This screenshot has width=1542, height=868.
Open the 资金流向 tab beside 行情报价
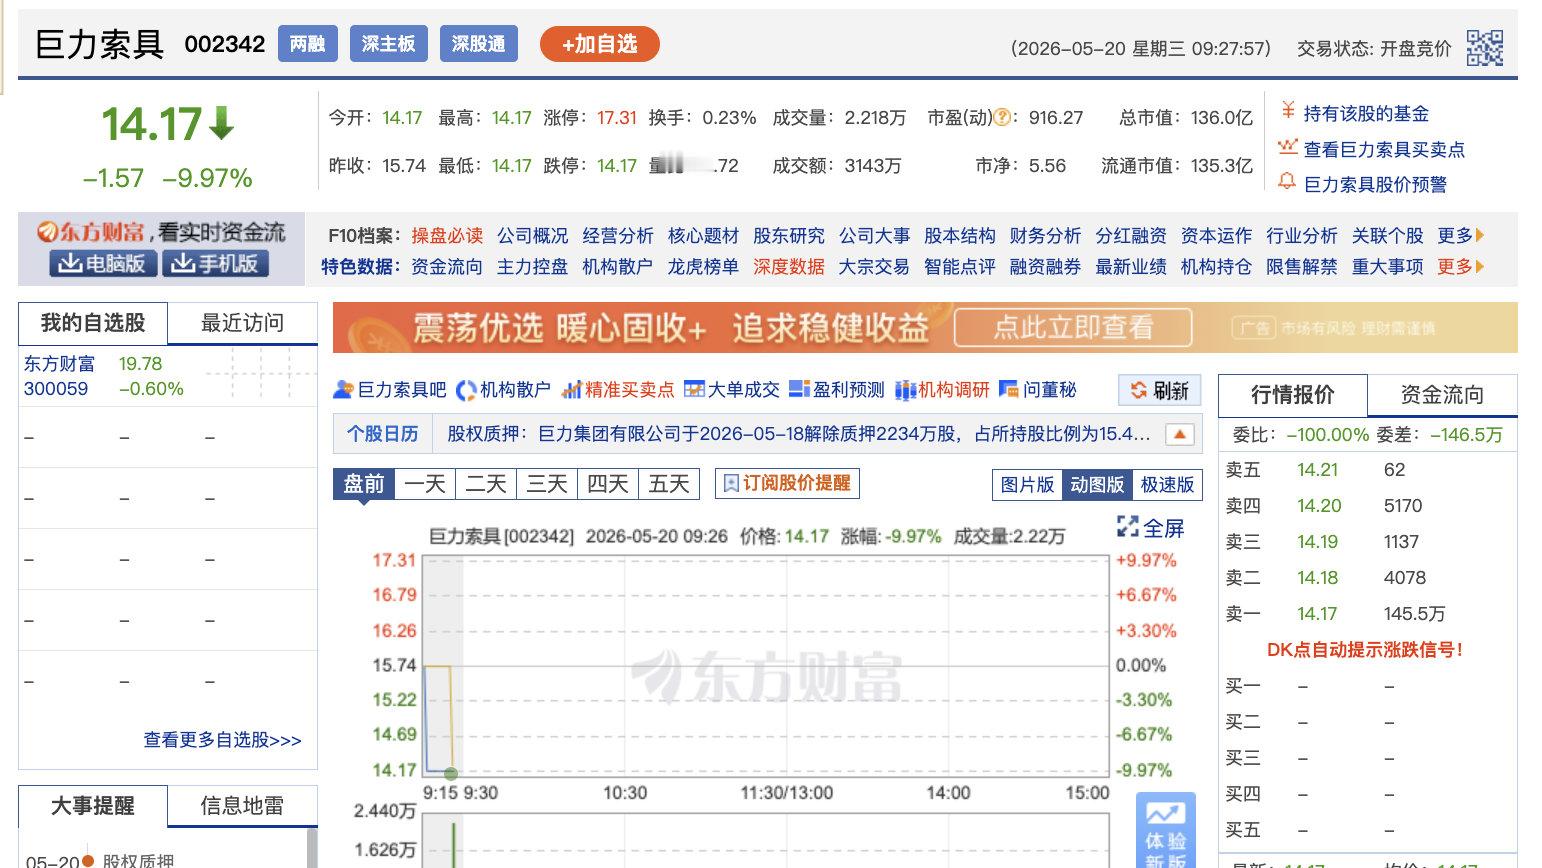(1442, 395)
